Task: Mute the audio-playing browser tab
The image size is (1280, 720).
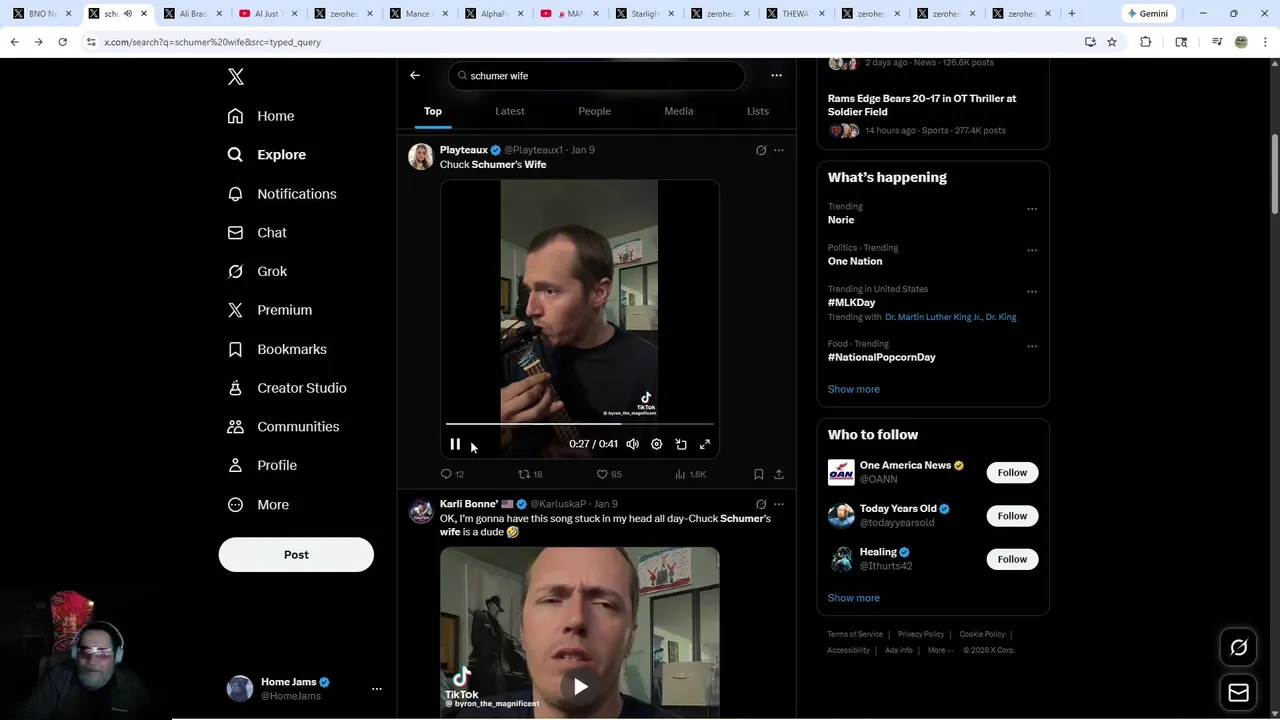Action: click(x=127, y=14)
